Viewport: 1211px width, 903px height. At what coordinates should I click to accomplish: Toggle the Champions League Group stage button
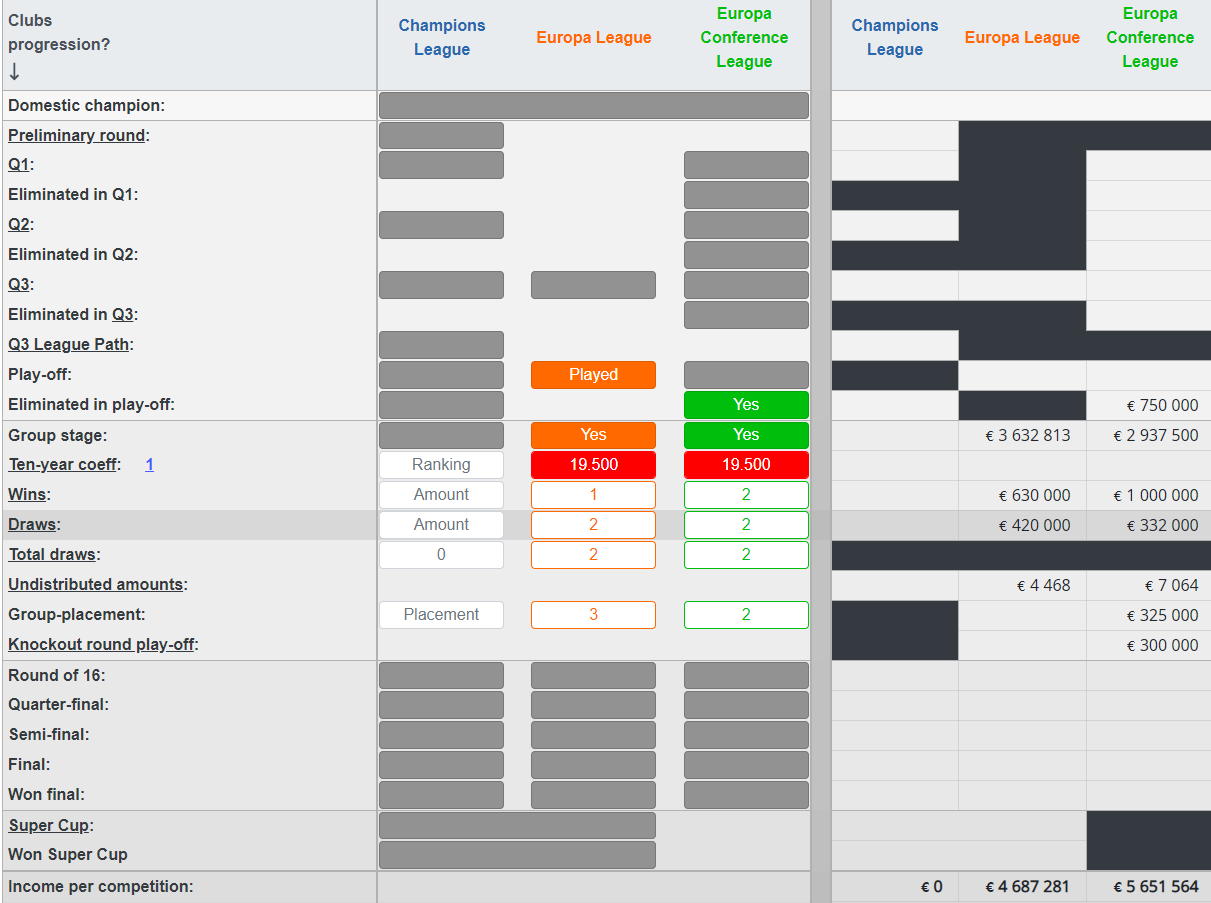[441, 435]
